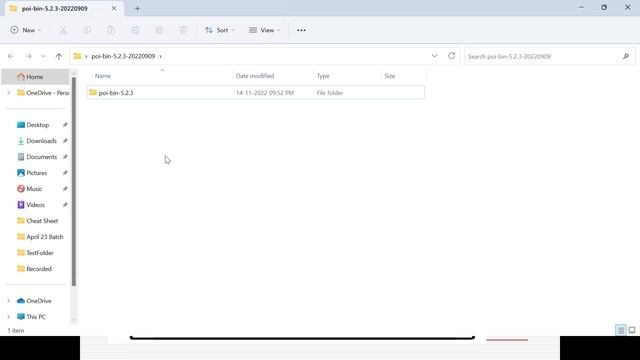This screenshot has width=640, height=360.
Task: Click the Cut scissors icon in toolbar
Action: pyautogui.click(x=63, y=30)
